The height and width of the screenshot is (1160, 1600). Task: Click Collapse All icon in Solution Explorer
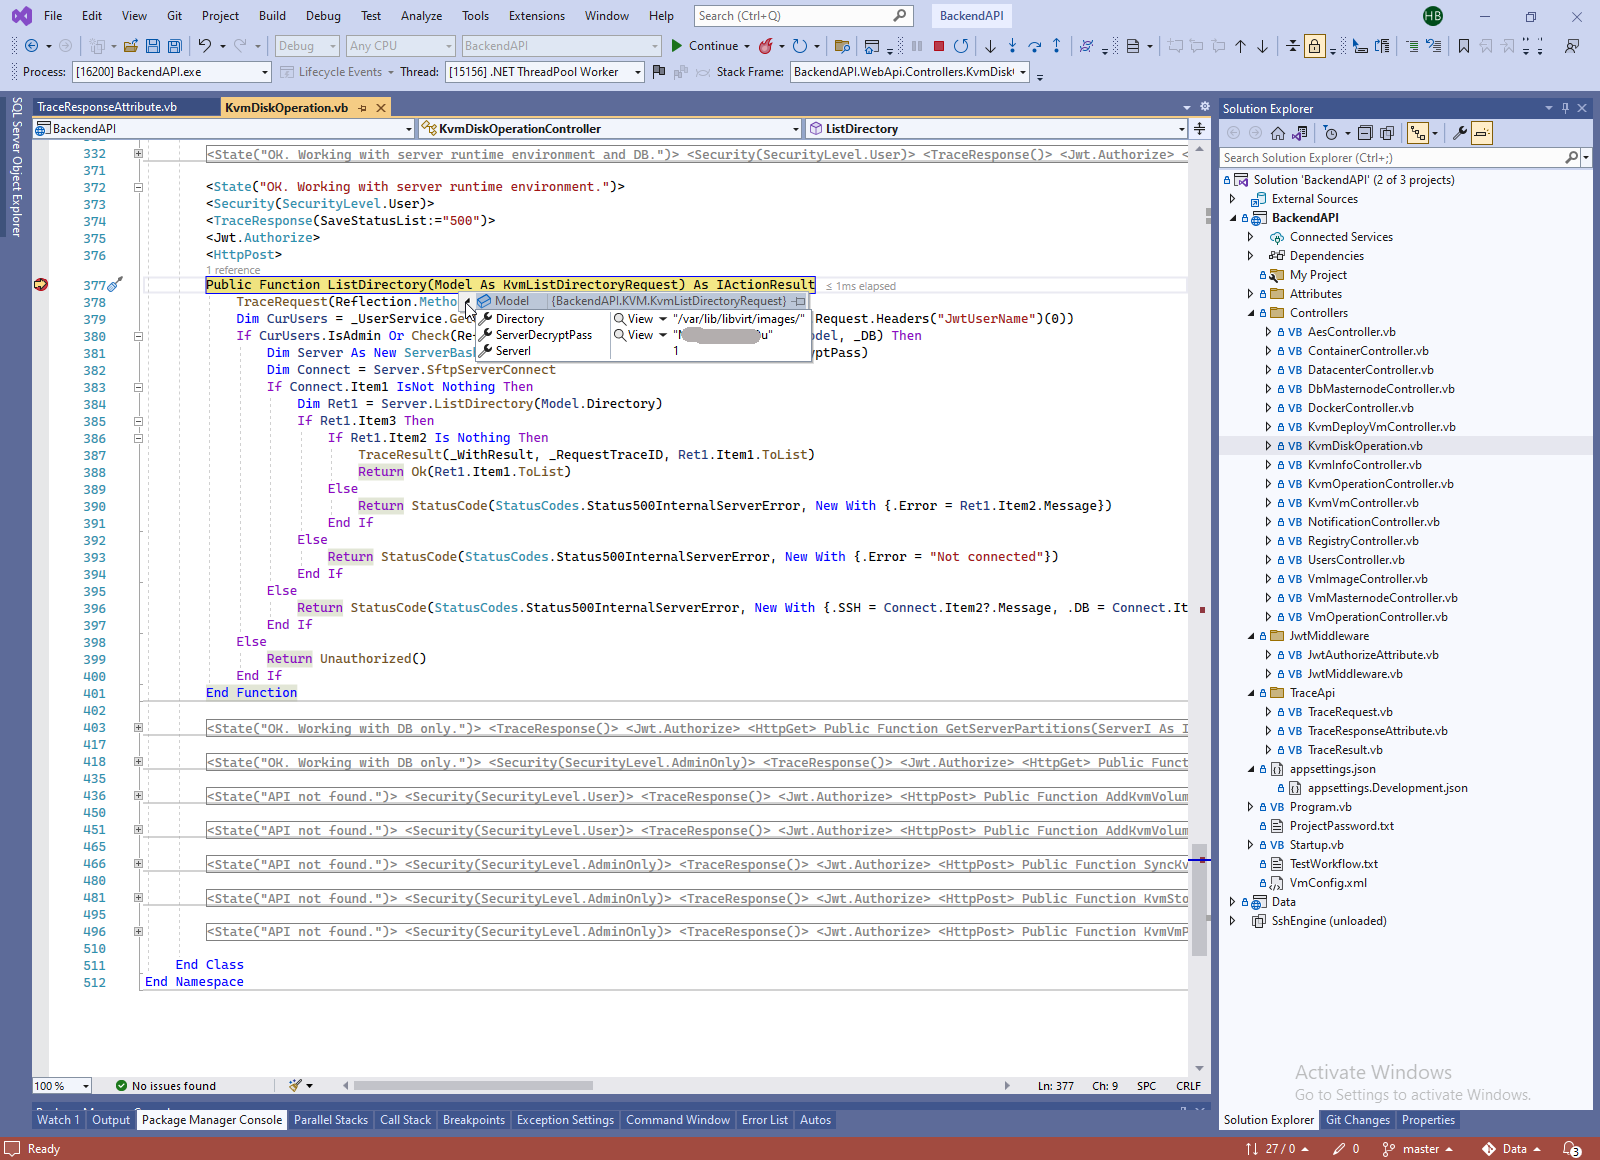click(1366, 133)
